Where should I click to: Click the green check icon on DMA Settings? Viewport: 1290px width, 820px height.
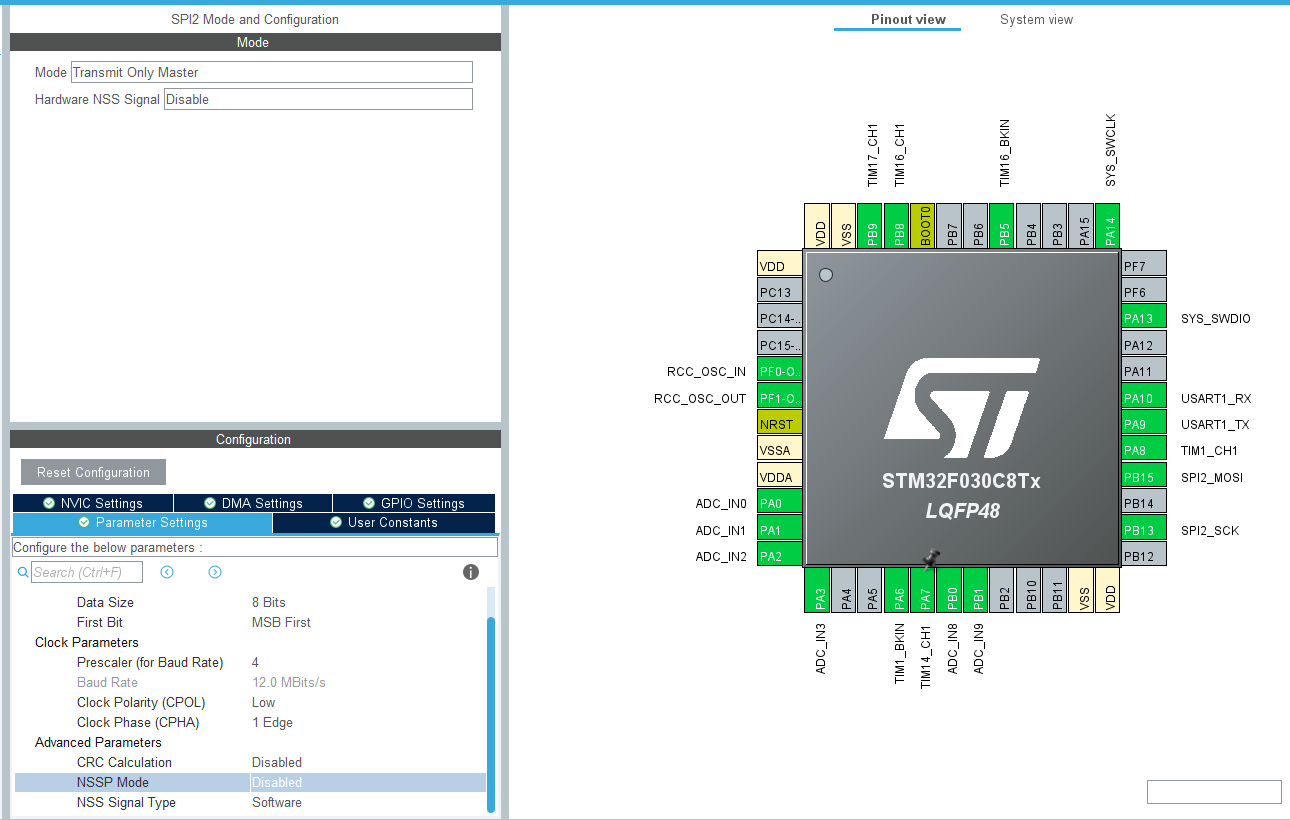209,503
